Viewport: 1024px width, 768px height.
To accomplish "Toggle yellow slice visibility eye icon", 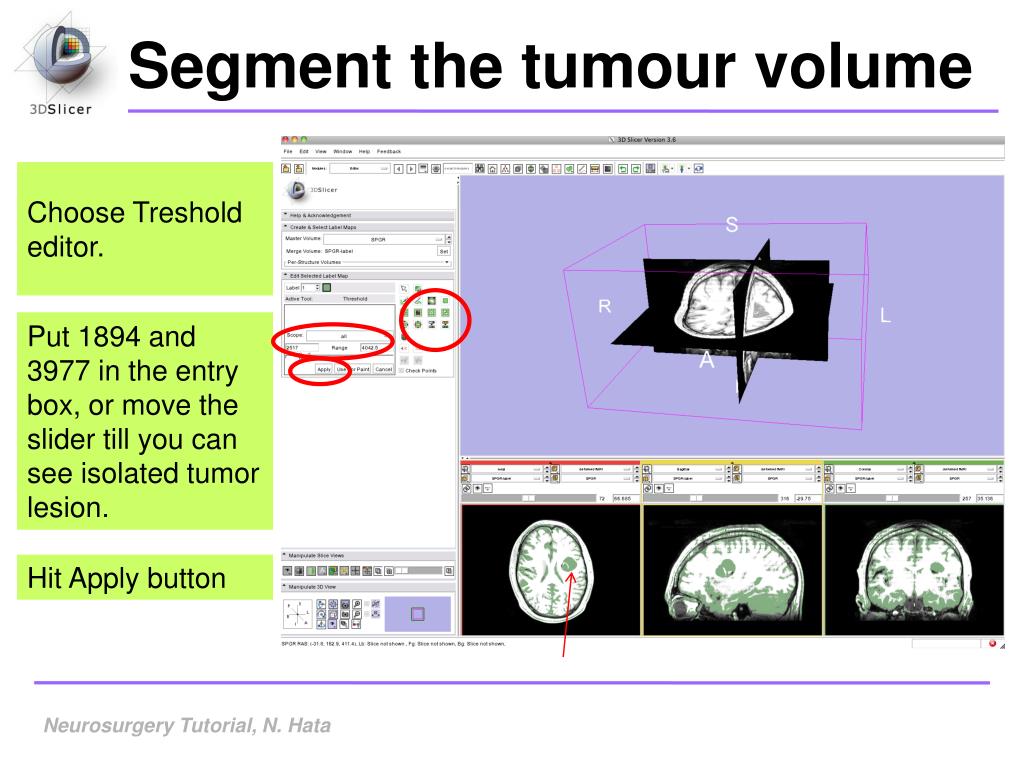I will 658,489.
